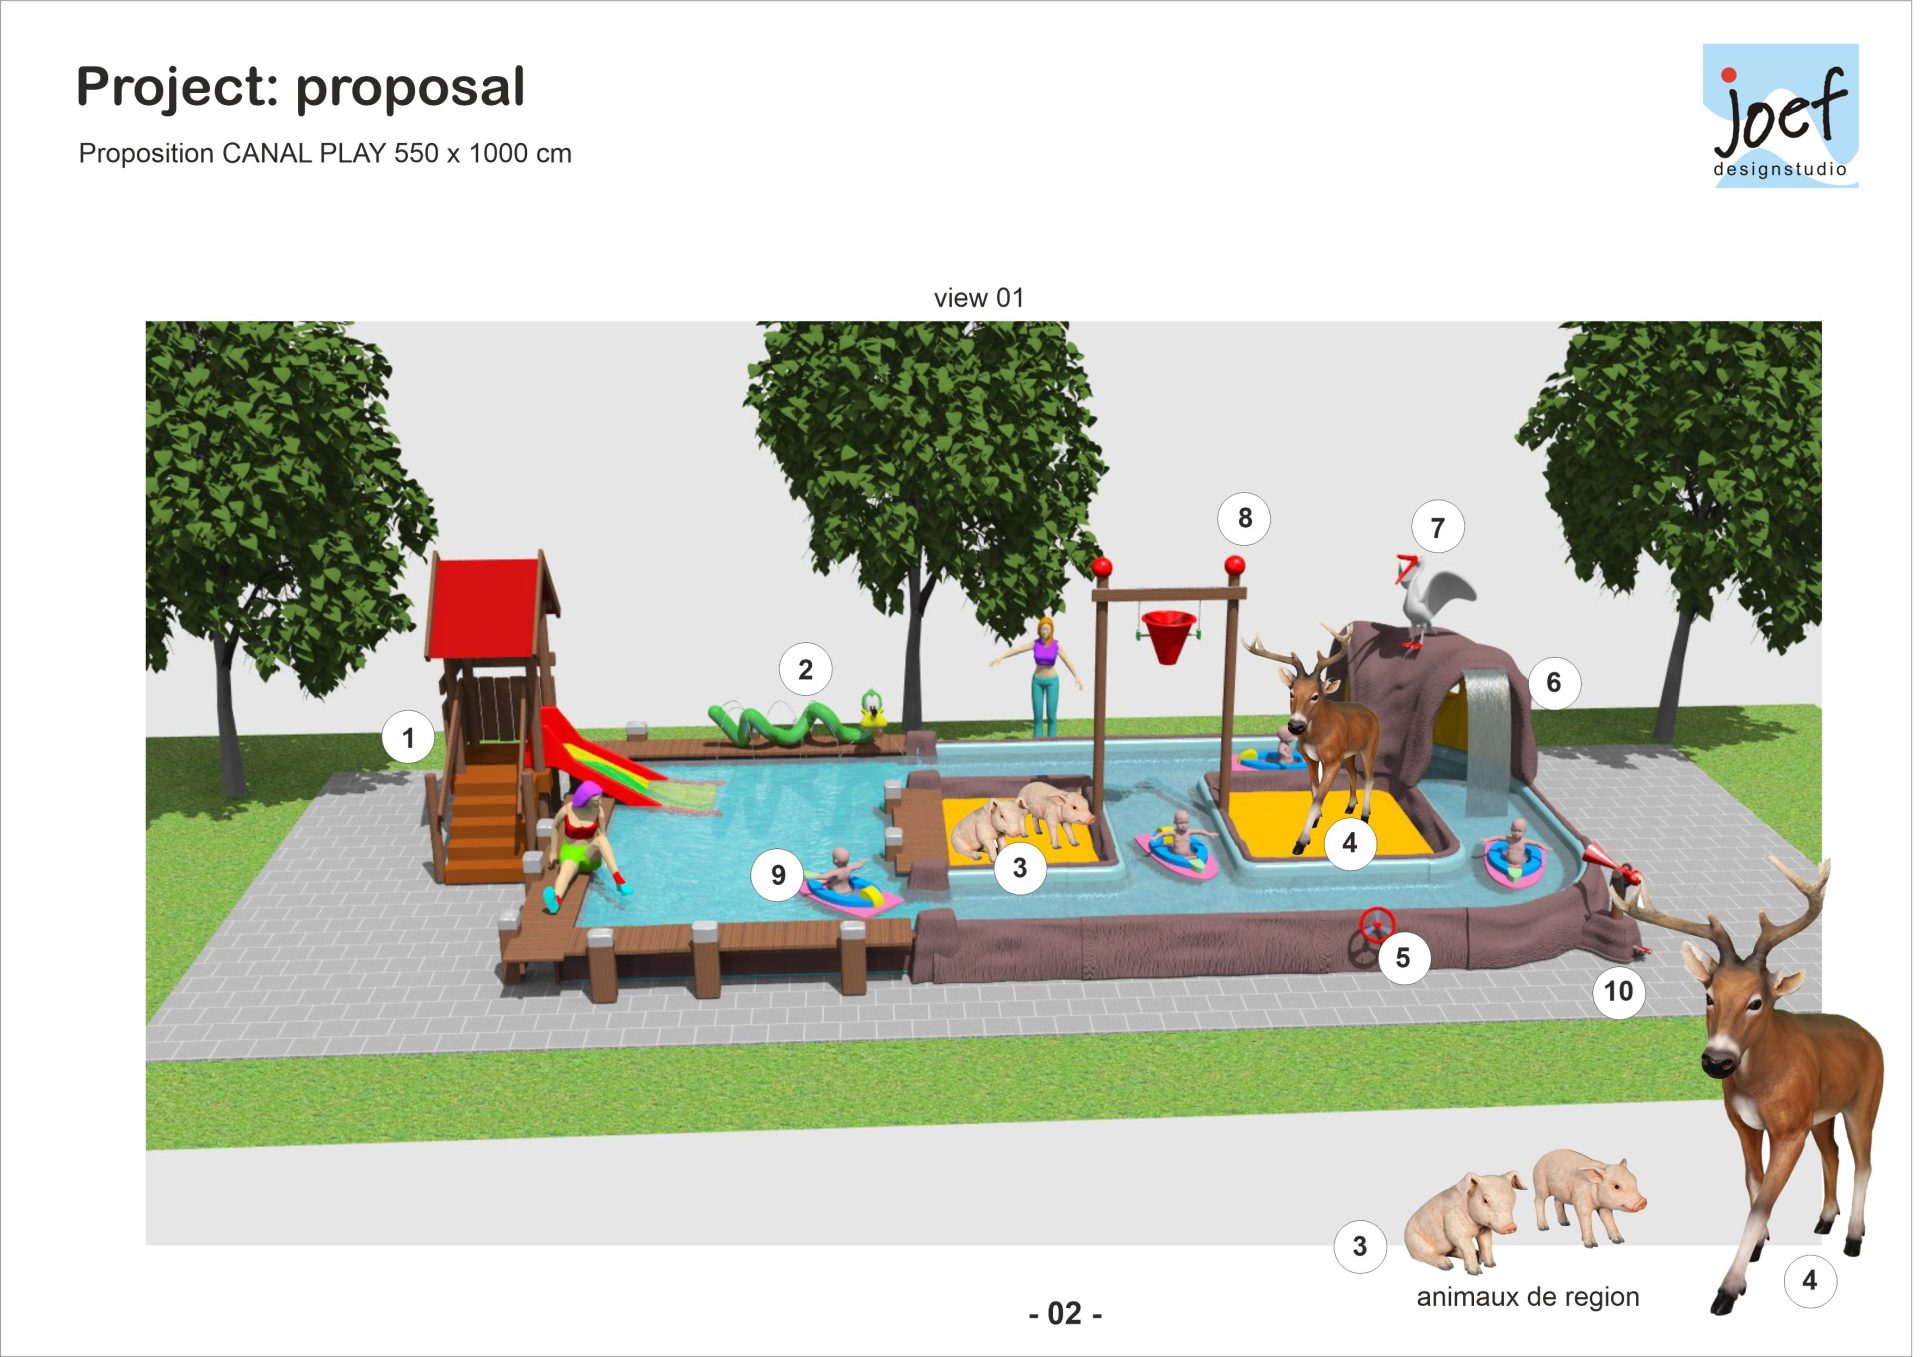Select marker 5 near the red valve wheel
Image resolution: width=1920 pixels, height=1357 pixels.
click(1402, 958)
